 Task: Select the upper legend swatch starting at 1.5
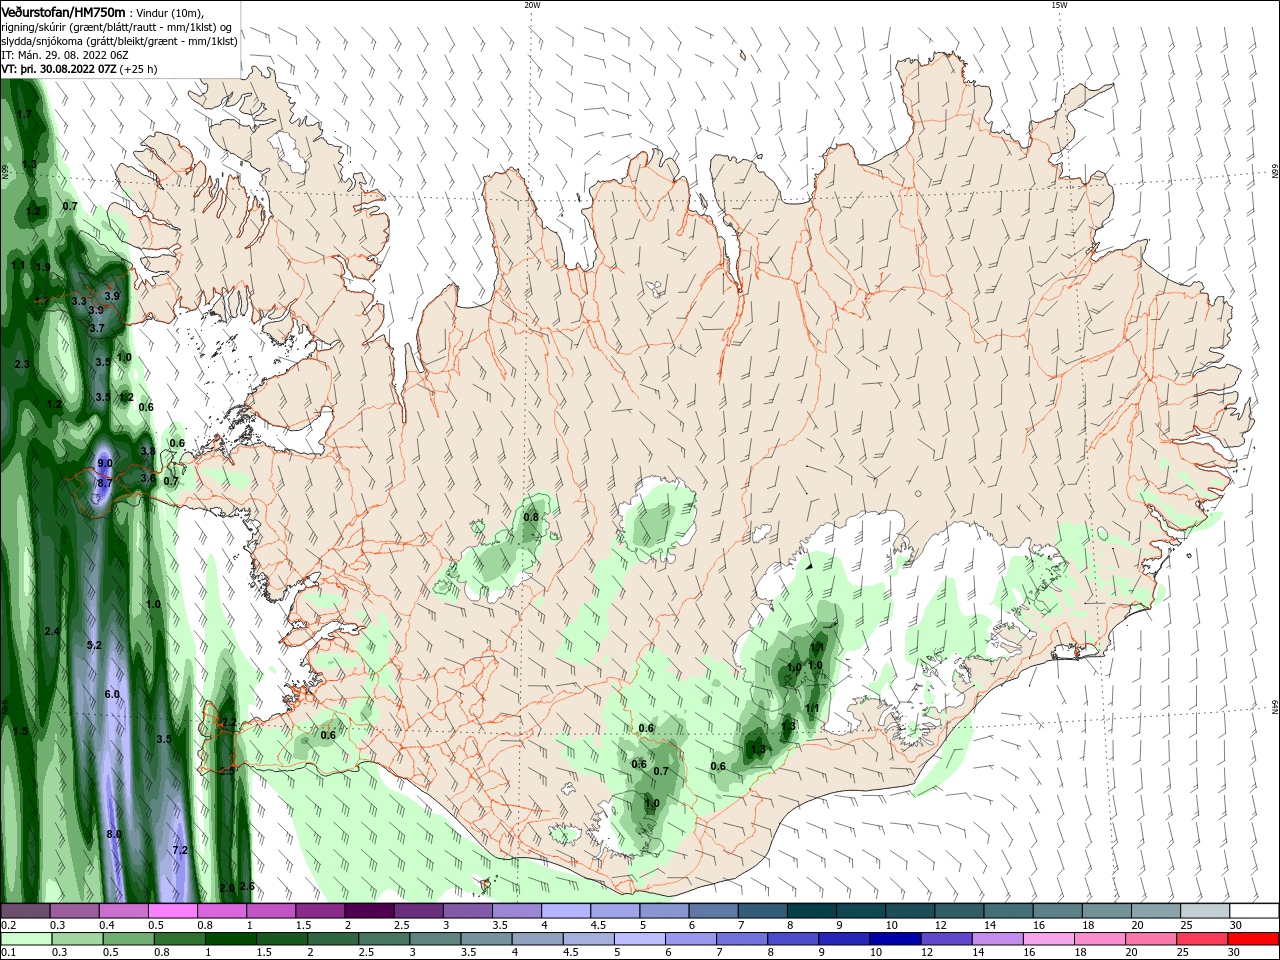(x=319, y=911)
